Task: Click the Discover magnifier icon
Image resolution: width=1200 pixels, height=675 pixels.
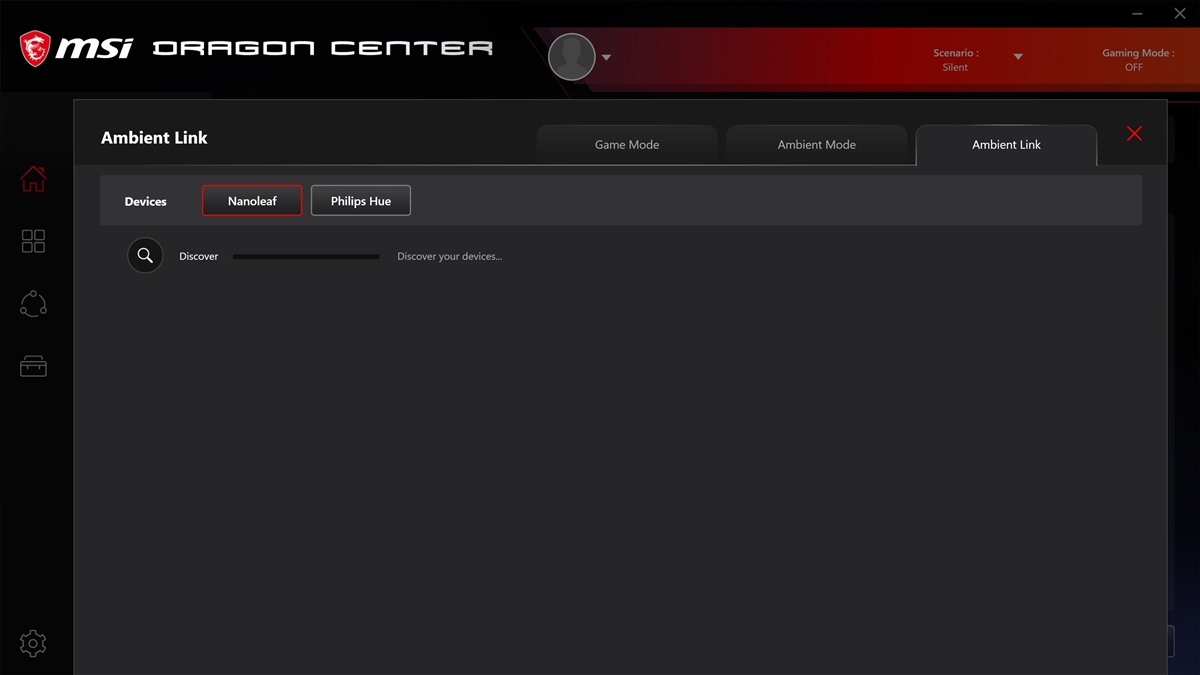Action: (145, 256)
